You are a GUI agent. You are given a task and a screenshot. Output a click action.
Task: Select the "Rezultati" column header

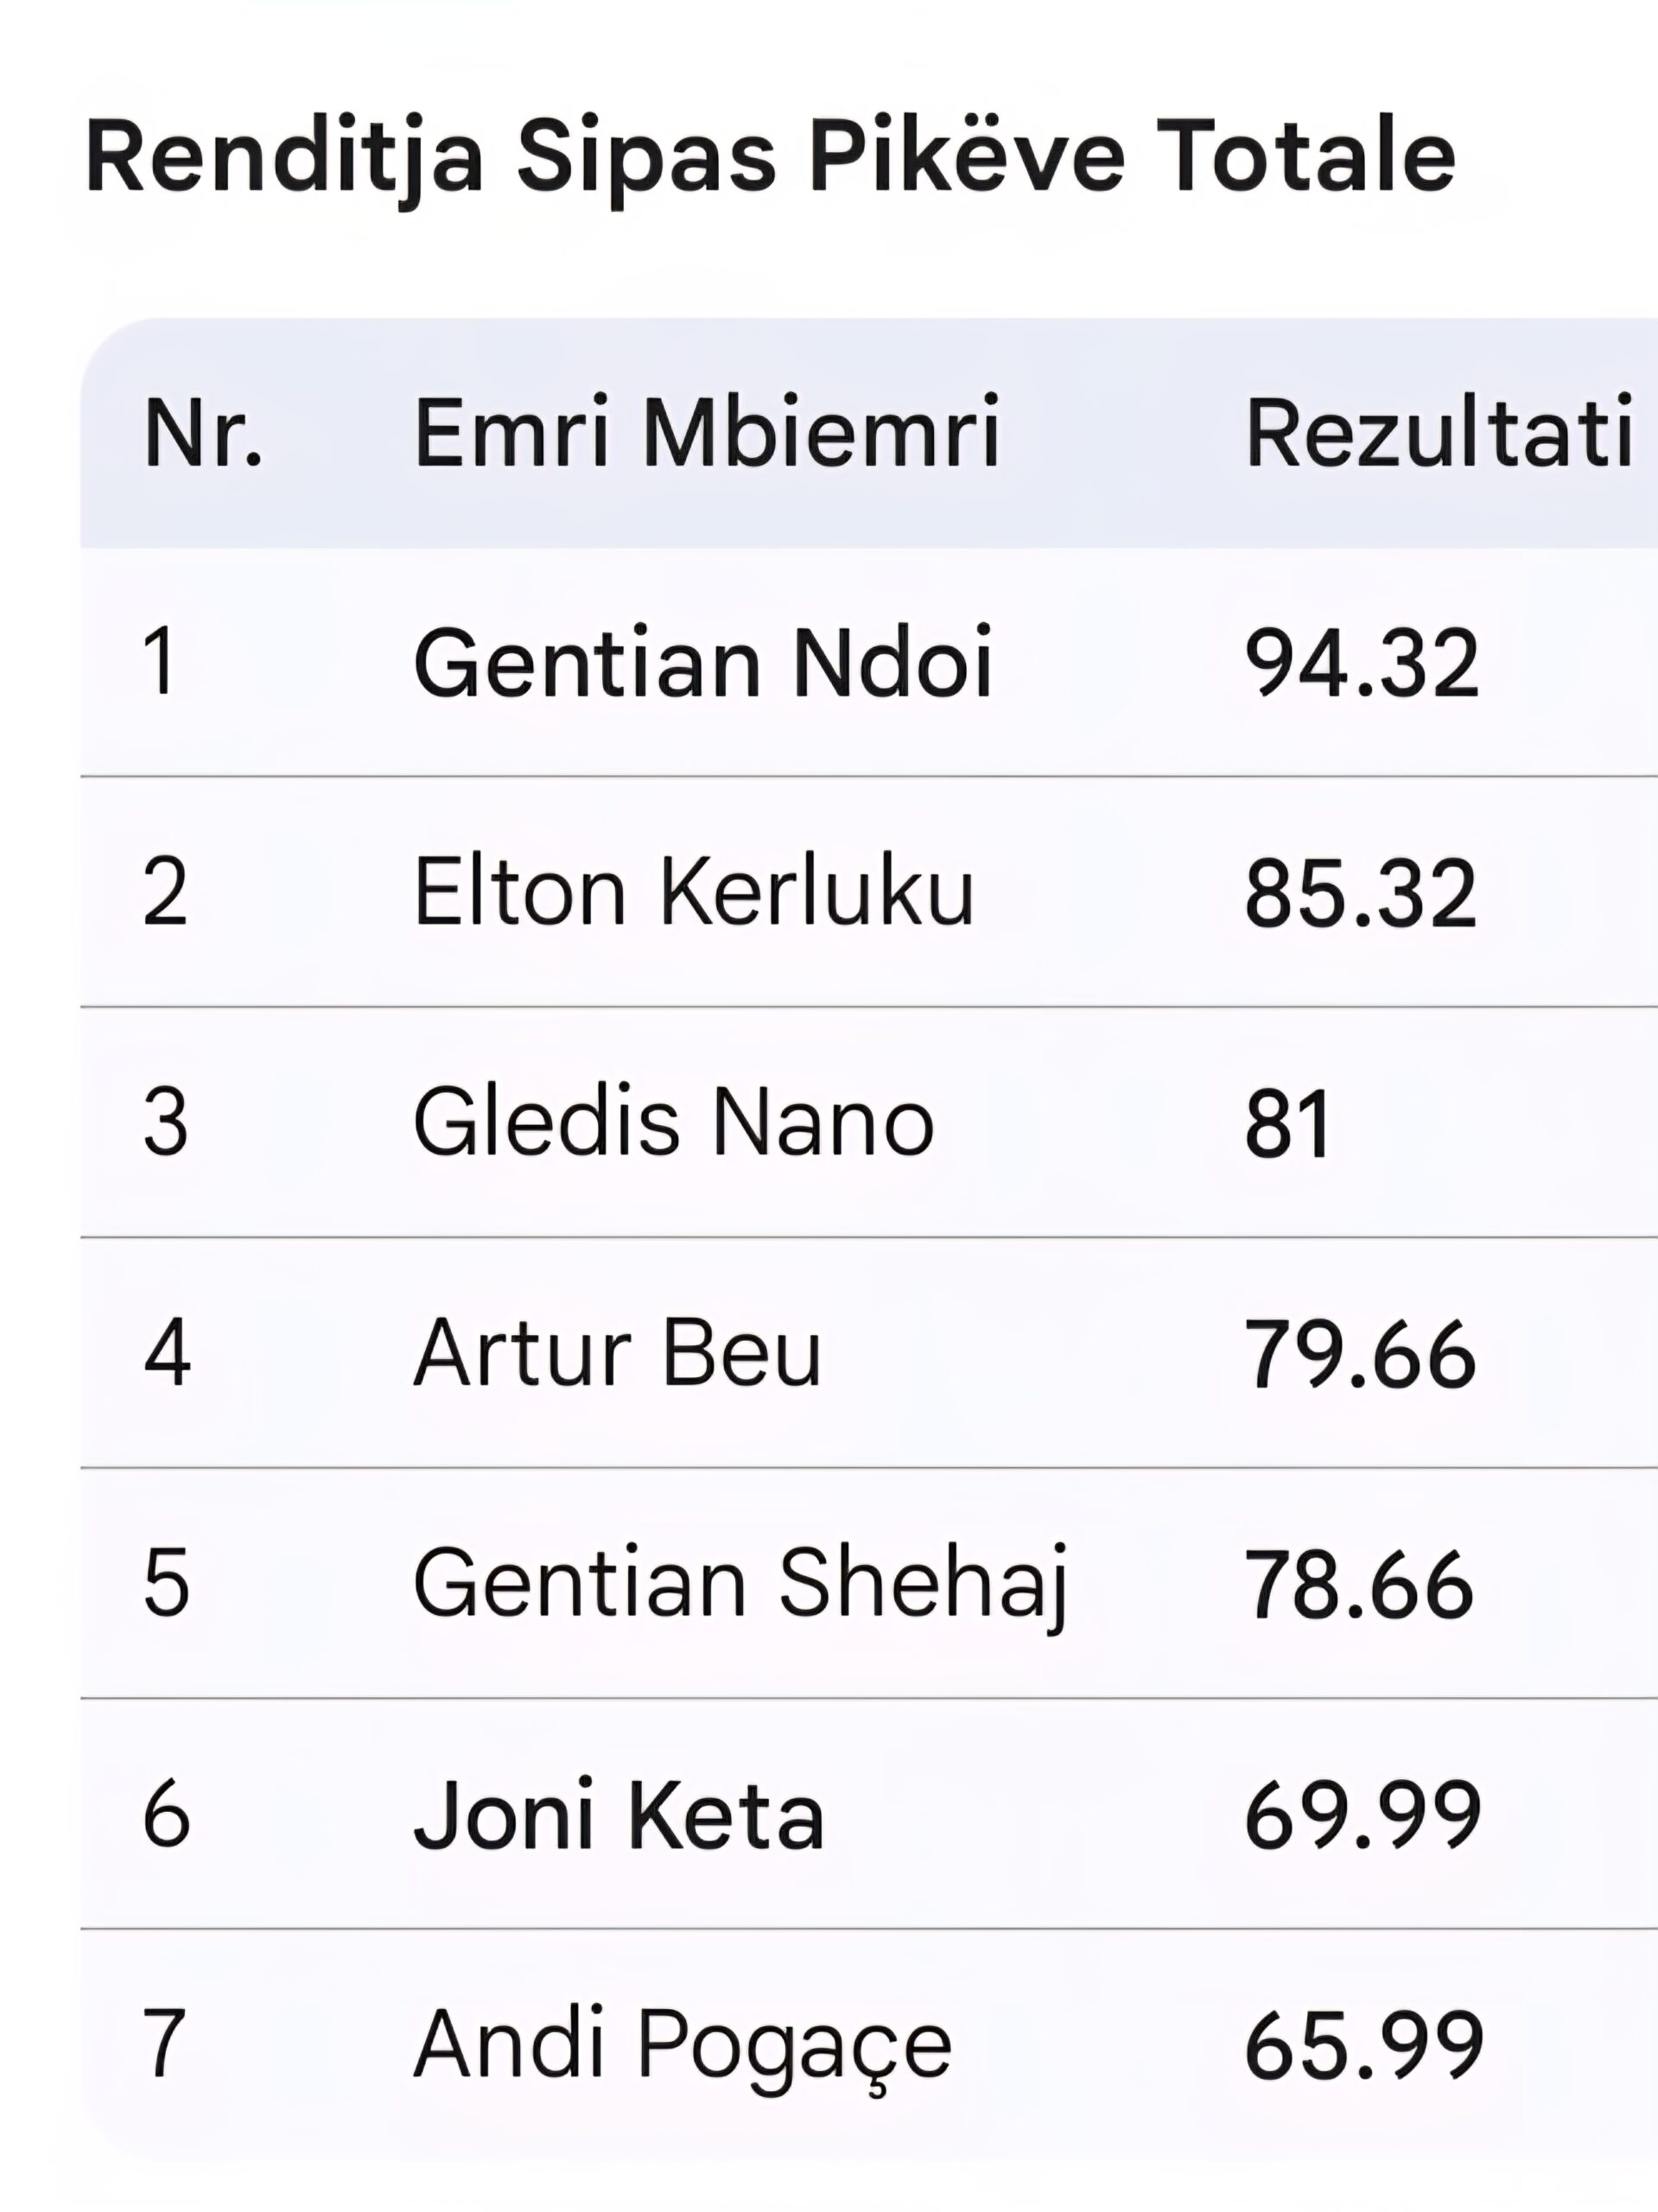(x=1438, y=433)
